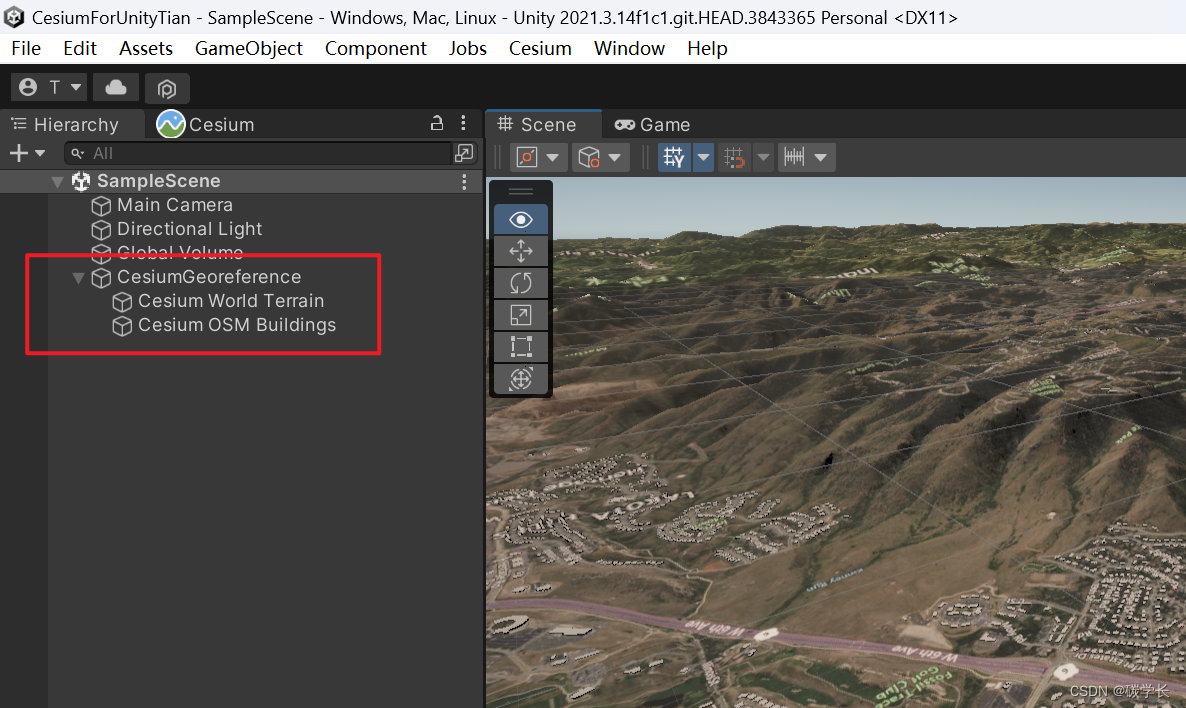Open the Help menu
Screen dimensions: 1186x708
[707, 48]
